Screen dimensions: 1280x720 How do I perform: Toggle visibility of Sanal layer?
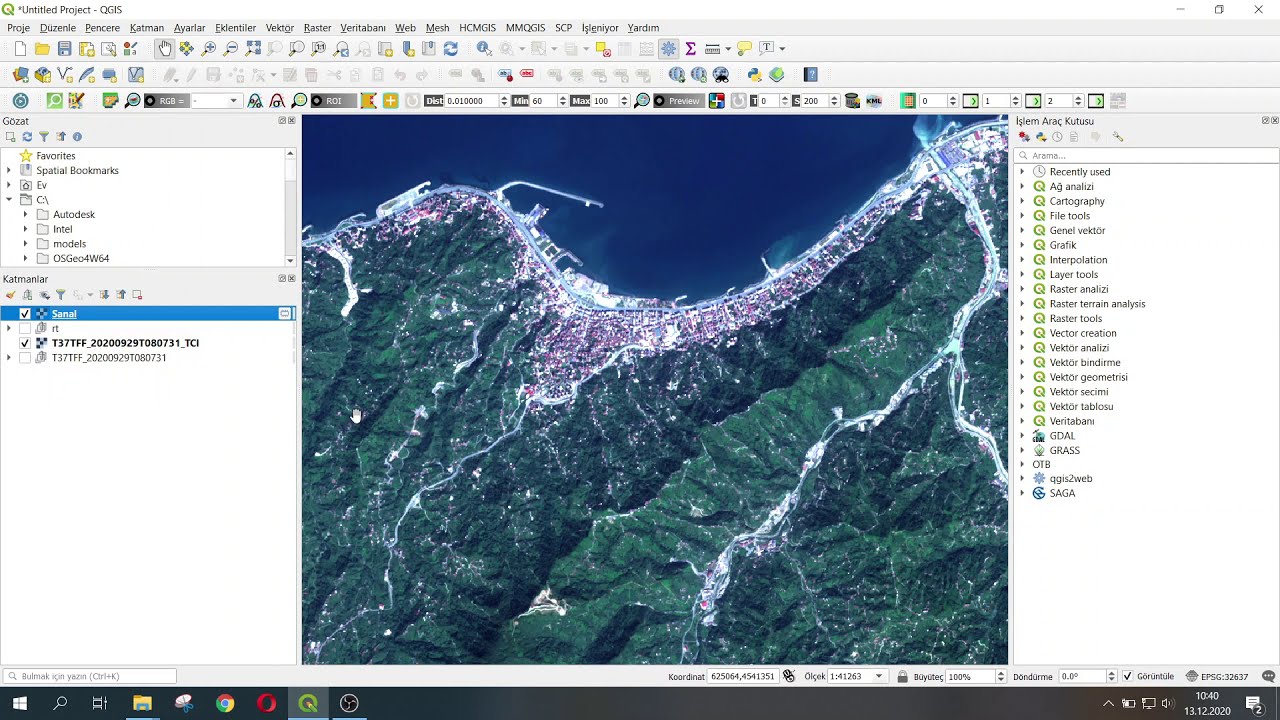point(25,314)
